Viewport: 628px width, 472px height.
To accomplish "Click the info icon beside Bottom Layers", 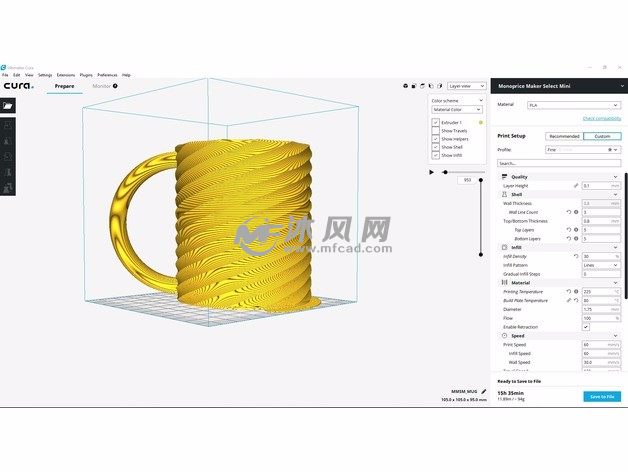I will point(576,238).
